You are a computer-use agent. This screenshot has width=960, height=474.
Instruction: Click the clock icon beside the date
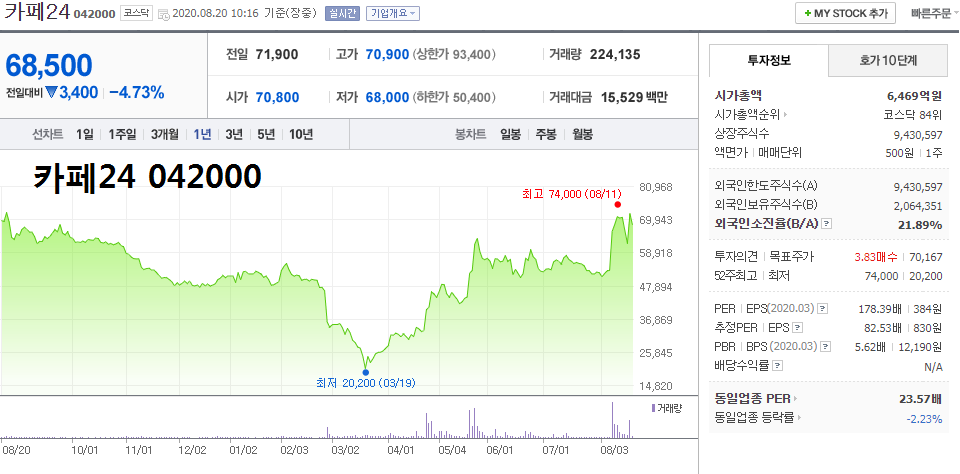(x=164, y=14)
